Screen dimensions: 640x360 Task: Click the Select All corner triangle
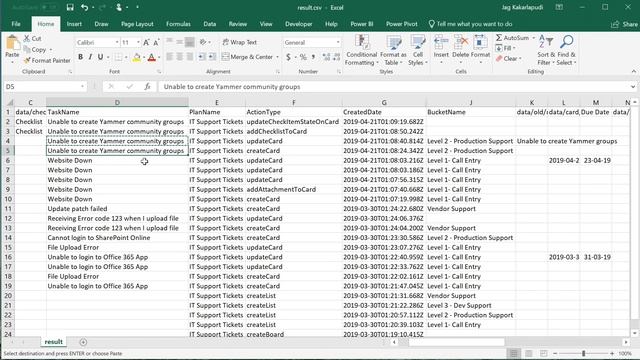[x=9, y=102]
